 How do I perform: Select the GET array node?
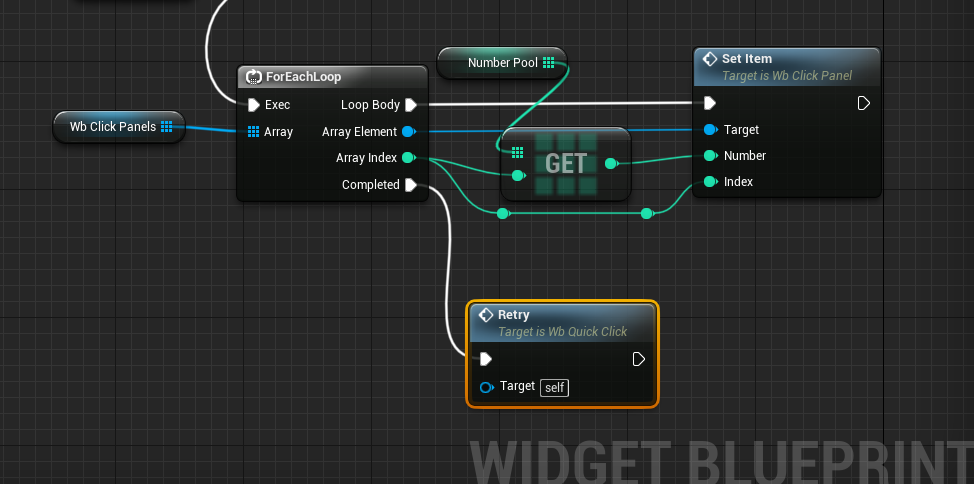565,164
